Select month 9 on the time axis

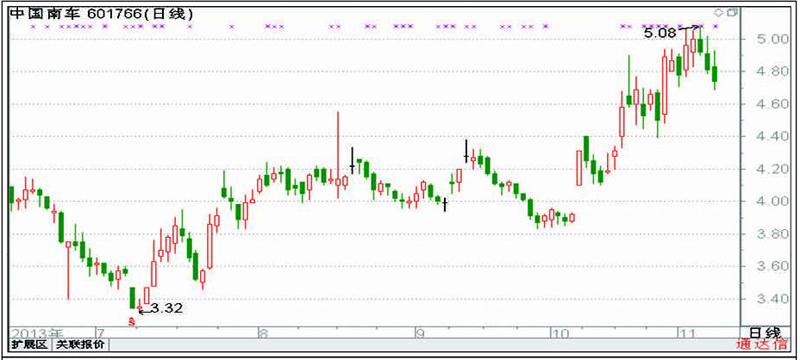[419, 334]
